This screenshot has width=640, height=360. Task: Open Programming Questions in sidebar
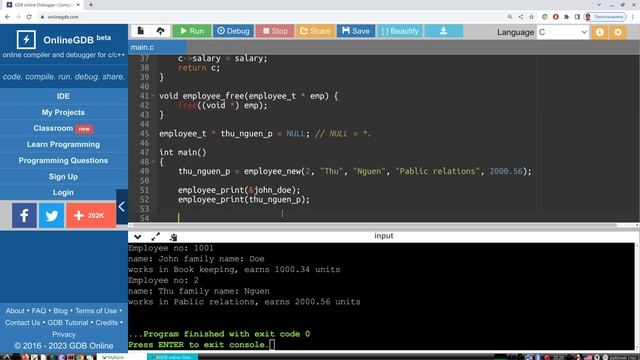coord(63,160)
